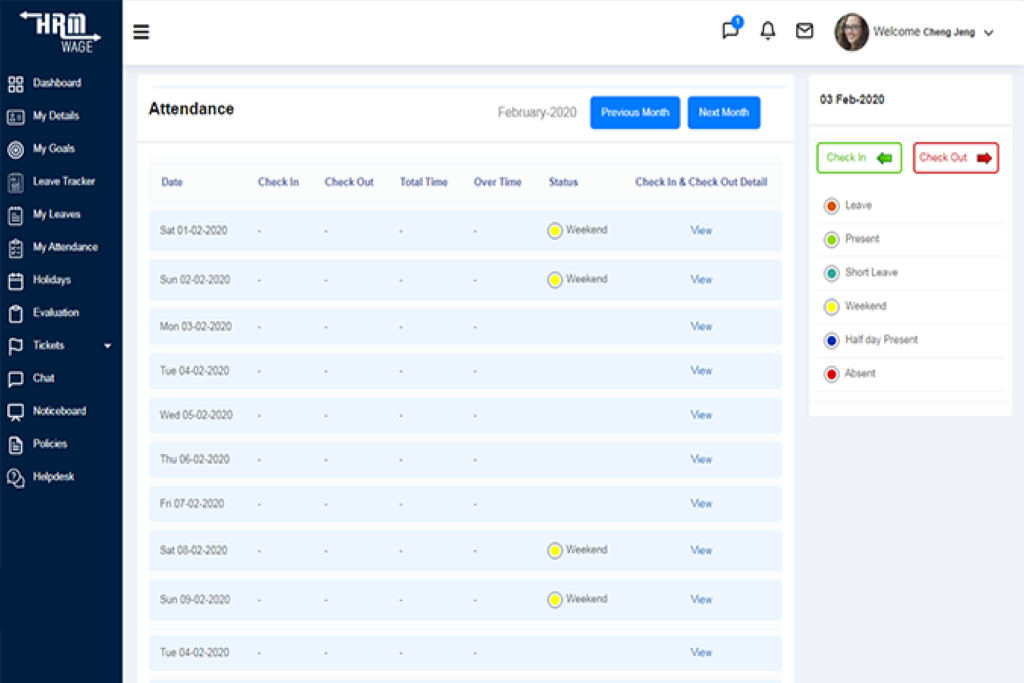View details for Mon 03-02-2020
The height and width of the screenshot is (683, 1024).
701,326
